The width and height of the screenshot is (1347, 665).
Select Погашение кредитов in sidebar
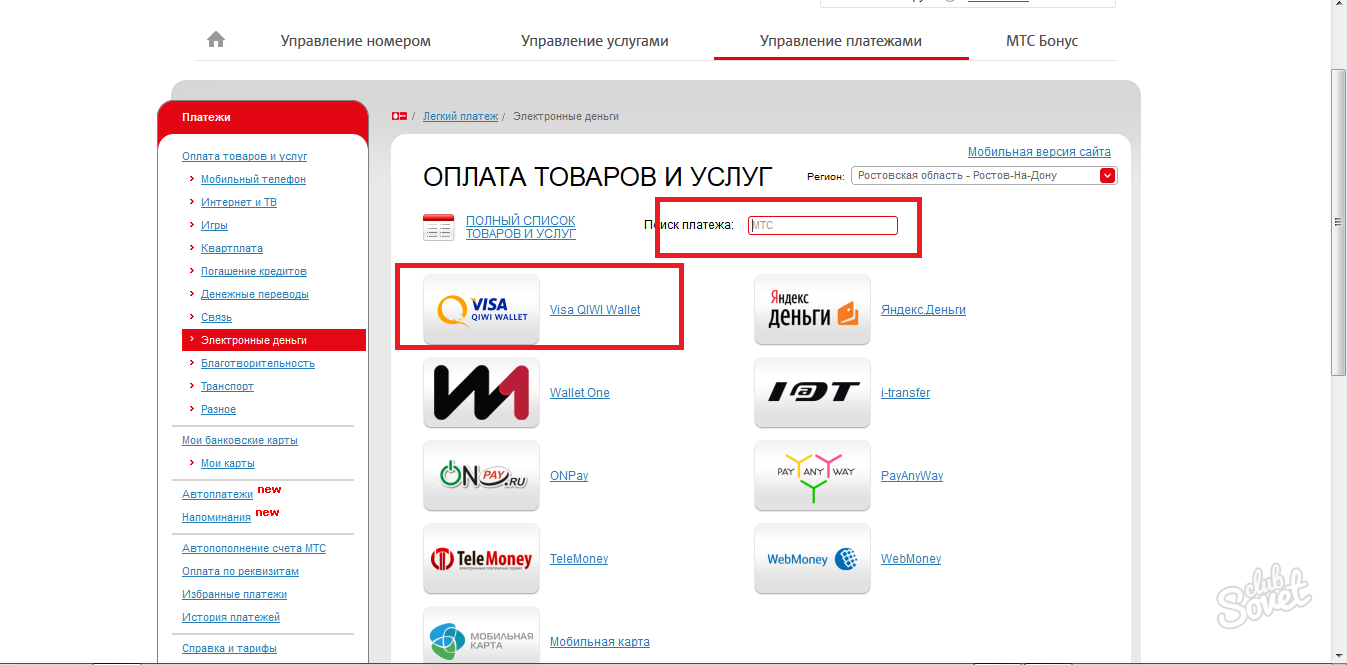click(254, 271)
